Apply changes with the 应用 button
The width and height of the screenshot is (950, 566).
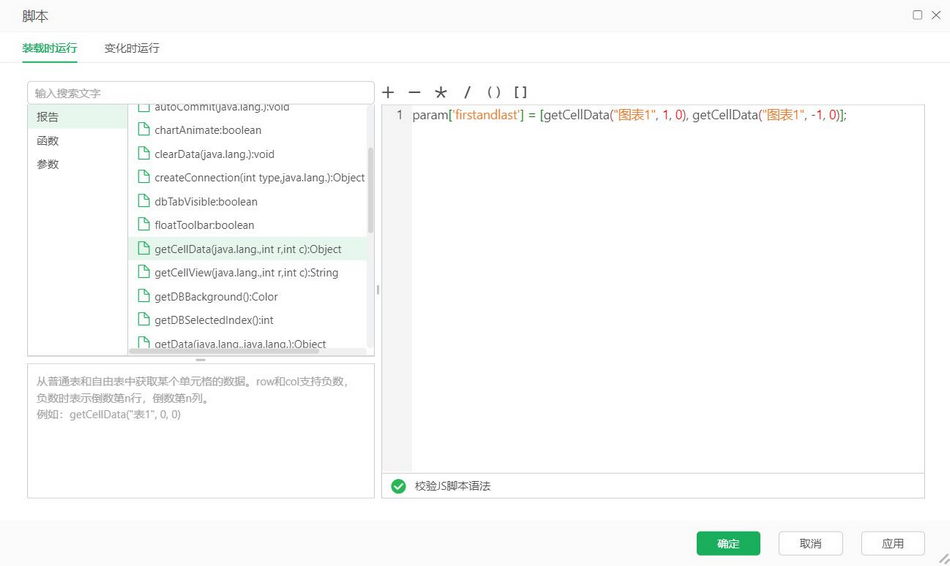tap(892, 544)
